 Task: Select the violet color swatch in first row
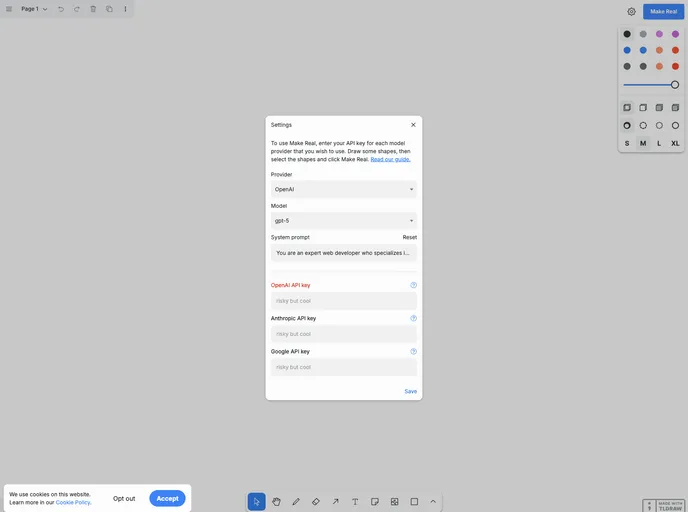pyautogui.click(x=675, y=34)
